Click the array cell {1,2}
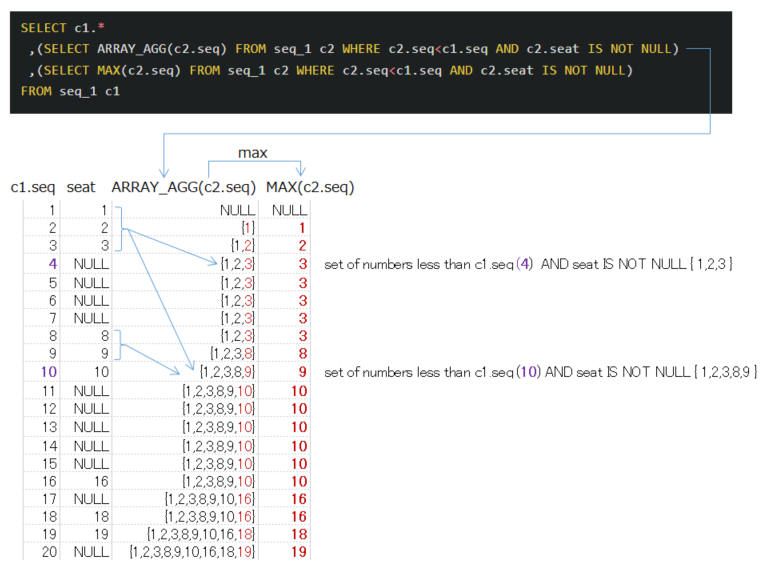 pos(243,245)
